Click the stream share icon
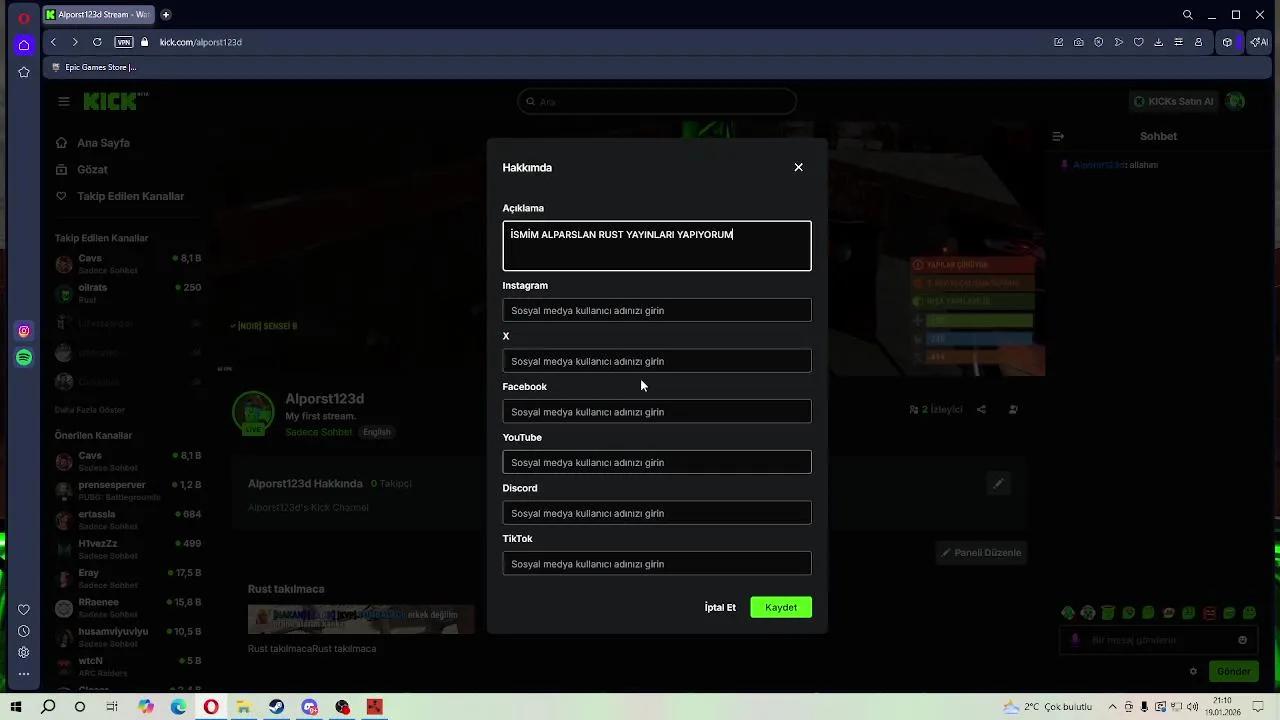1280x720 pixels. coord(981,409)
